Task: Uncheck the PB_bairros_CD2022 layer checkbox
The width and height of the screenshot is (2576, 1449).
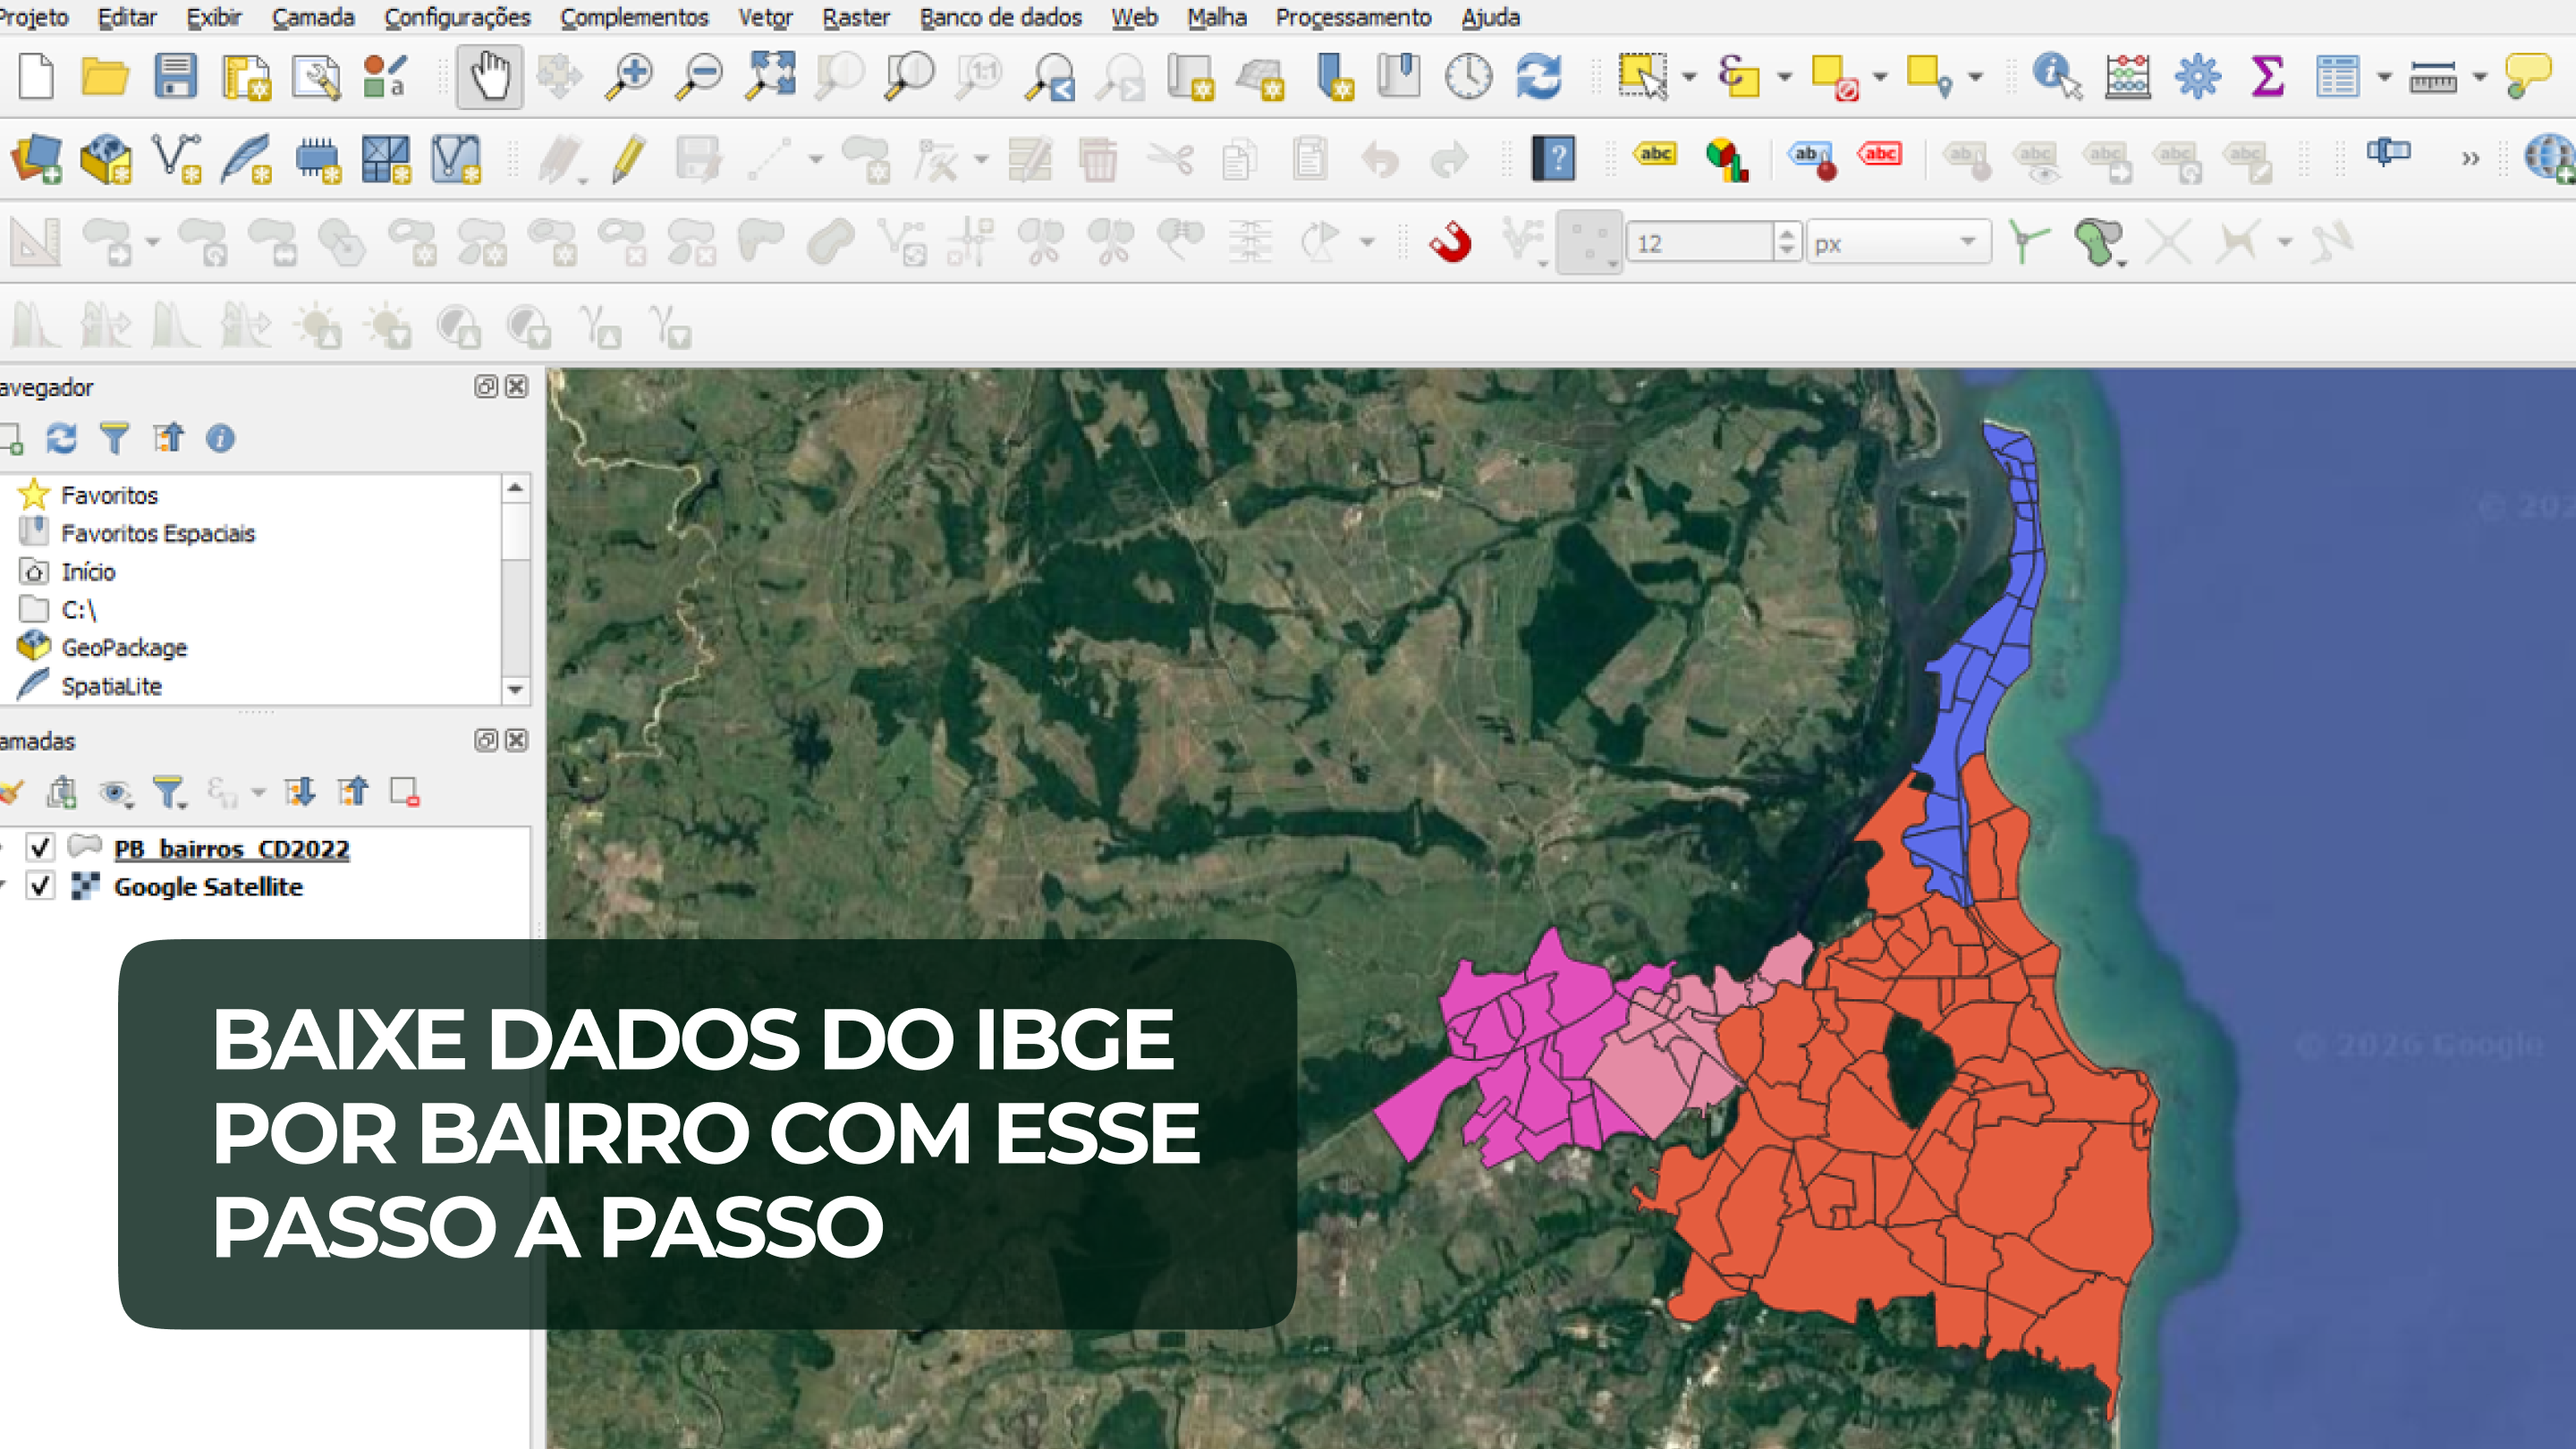Action: (40, 848)
